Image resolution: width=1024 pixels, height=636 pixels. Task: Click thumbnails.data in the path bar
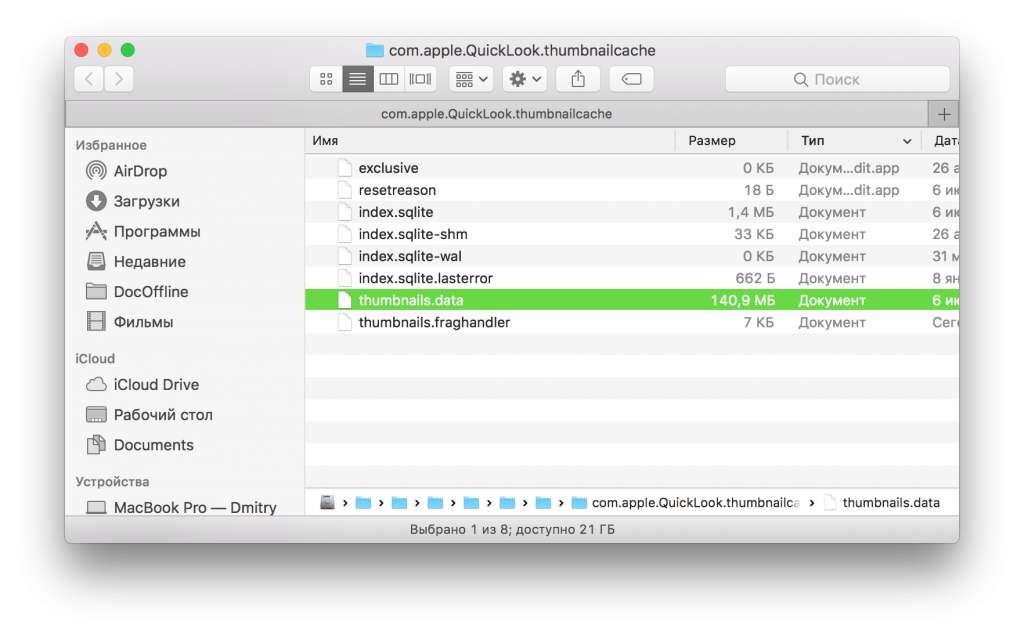point(882,502)
